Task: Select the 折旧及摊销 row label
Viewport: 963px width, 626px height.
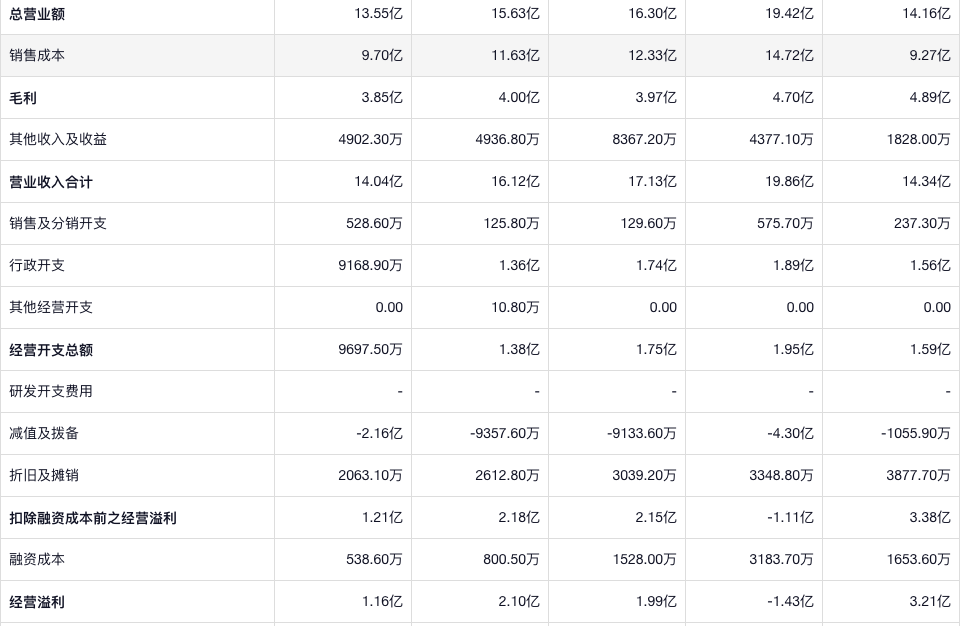Action: [x=44, y=476]
